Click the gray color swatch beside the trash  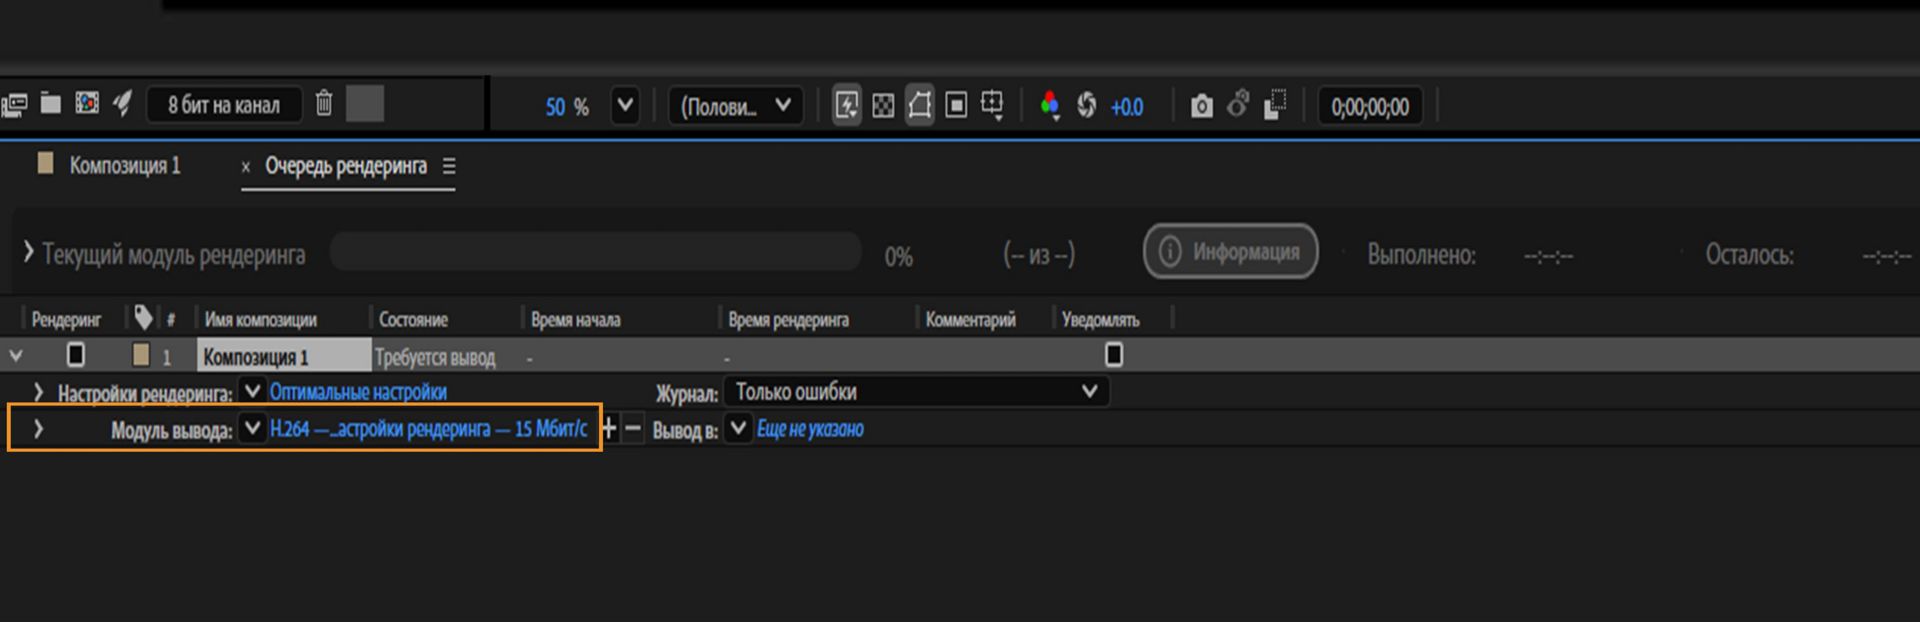click(365, 104)
